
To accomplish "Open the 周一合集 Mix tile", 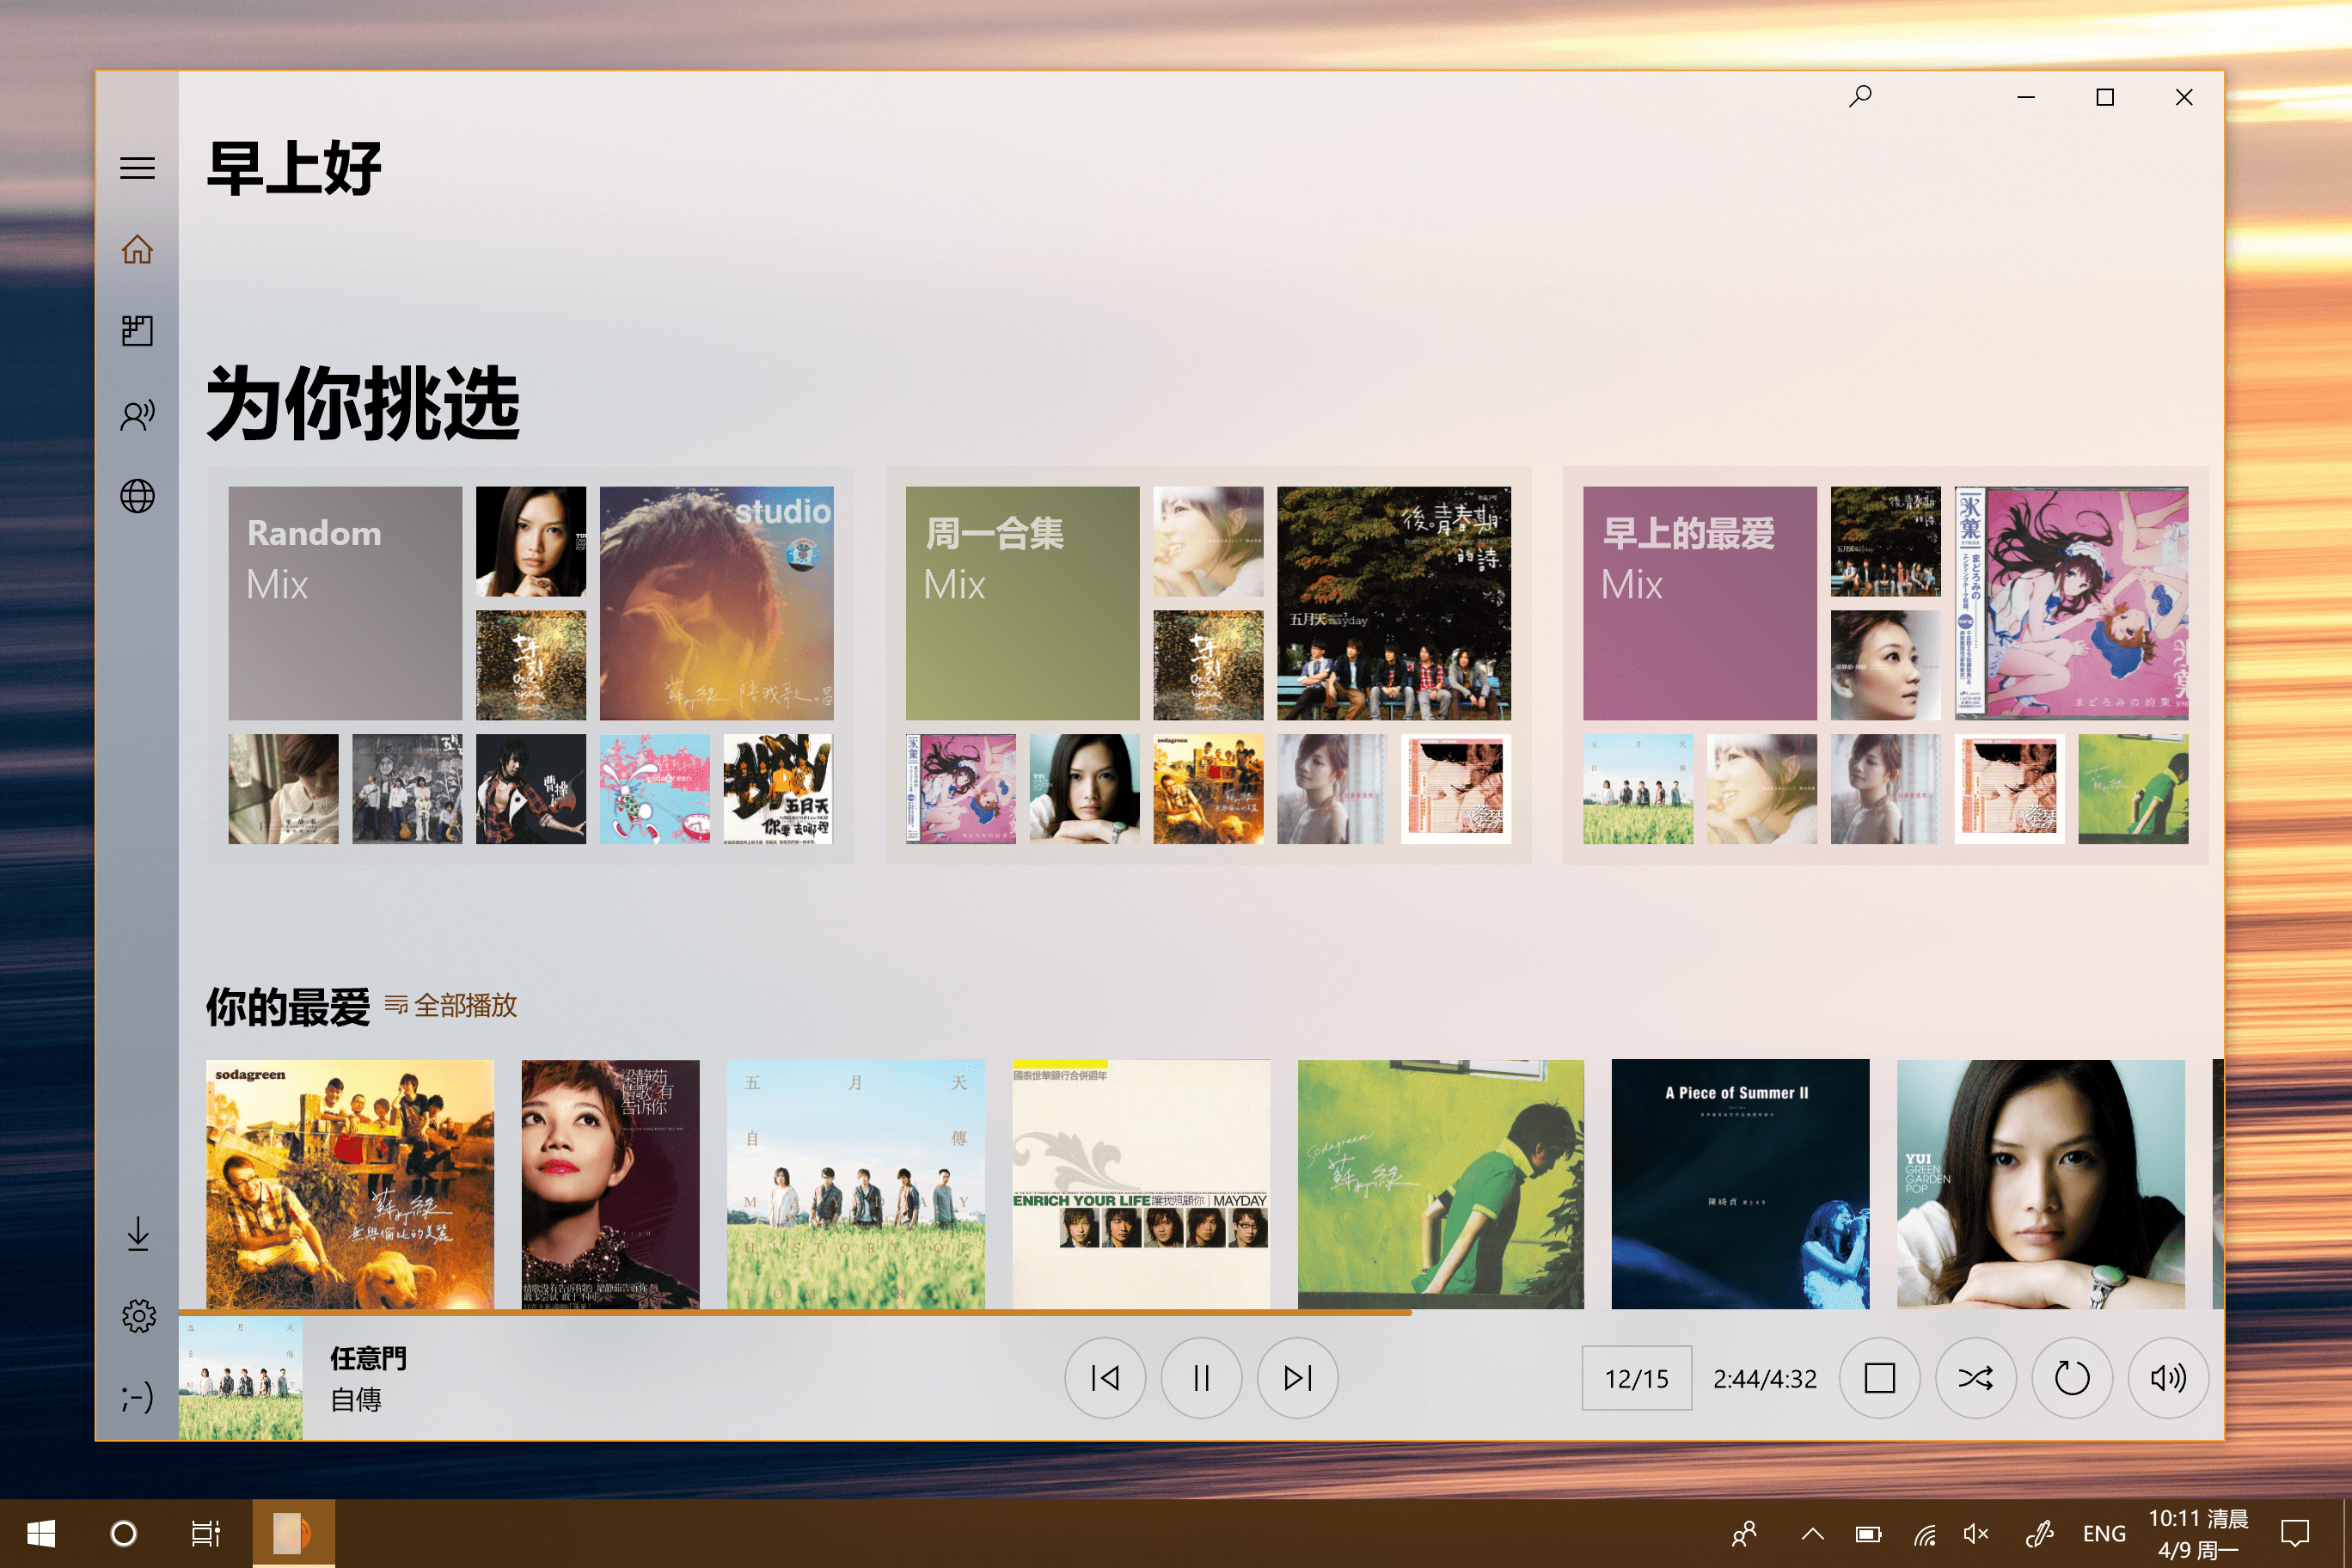I will (x=1022, y=603).
